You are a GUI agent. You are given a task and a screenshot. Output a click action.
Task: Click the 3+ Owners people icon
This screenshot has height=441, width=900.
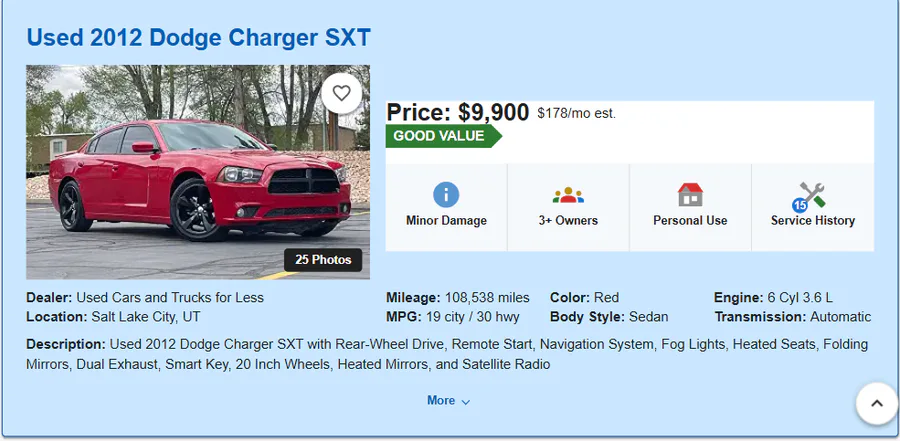pos(568,195)
